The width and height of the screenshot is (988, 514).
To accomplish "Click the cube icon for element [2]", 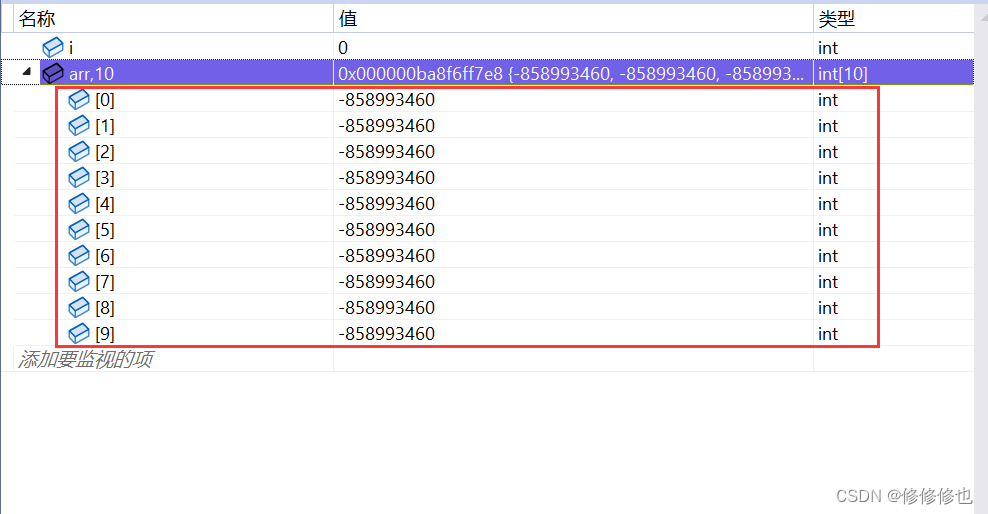I will pos(79,152).
